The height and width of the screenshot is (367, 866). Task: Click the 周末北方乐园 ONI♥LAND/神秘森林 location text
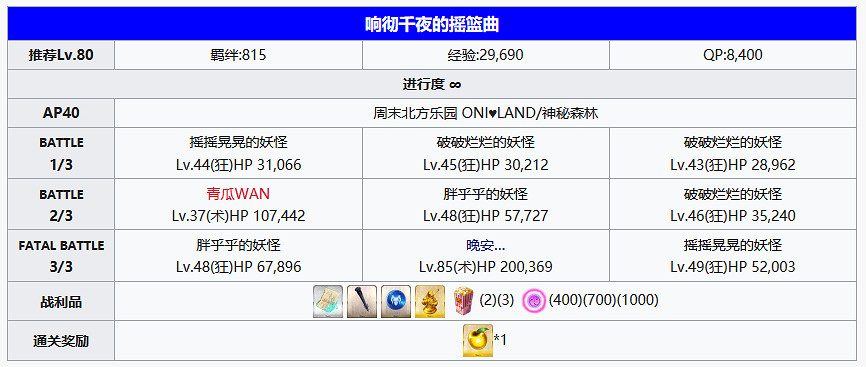pyautogui.click(x=485, y=113)
